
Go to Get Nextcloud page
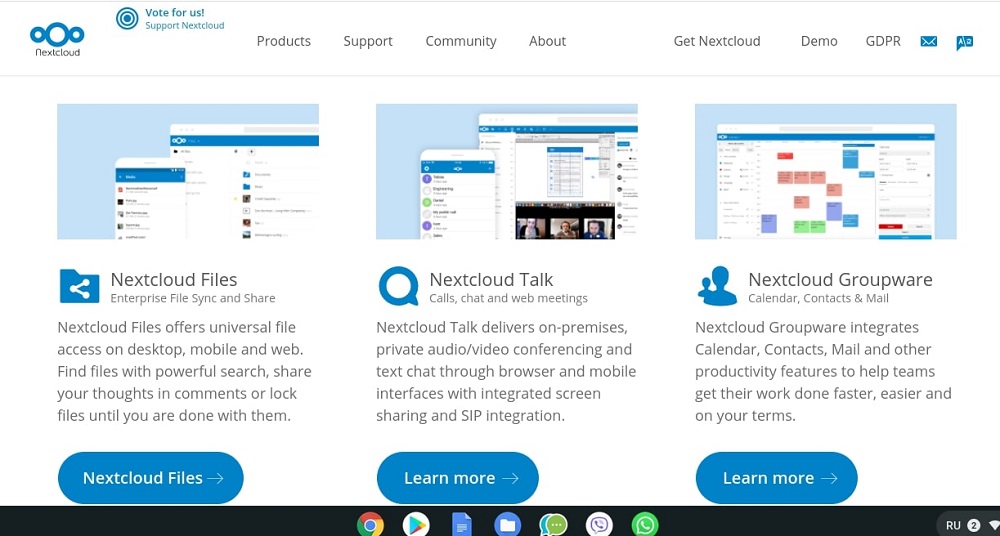pyautogui.click(x=717, y=41)
